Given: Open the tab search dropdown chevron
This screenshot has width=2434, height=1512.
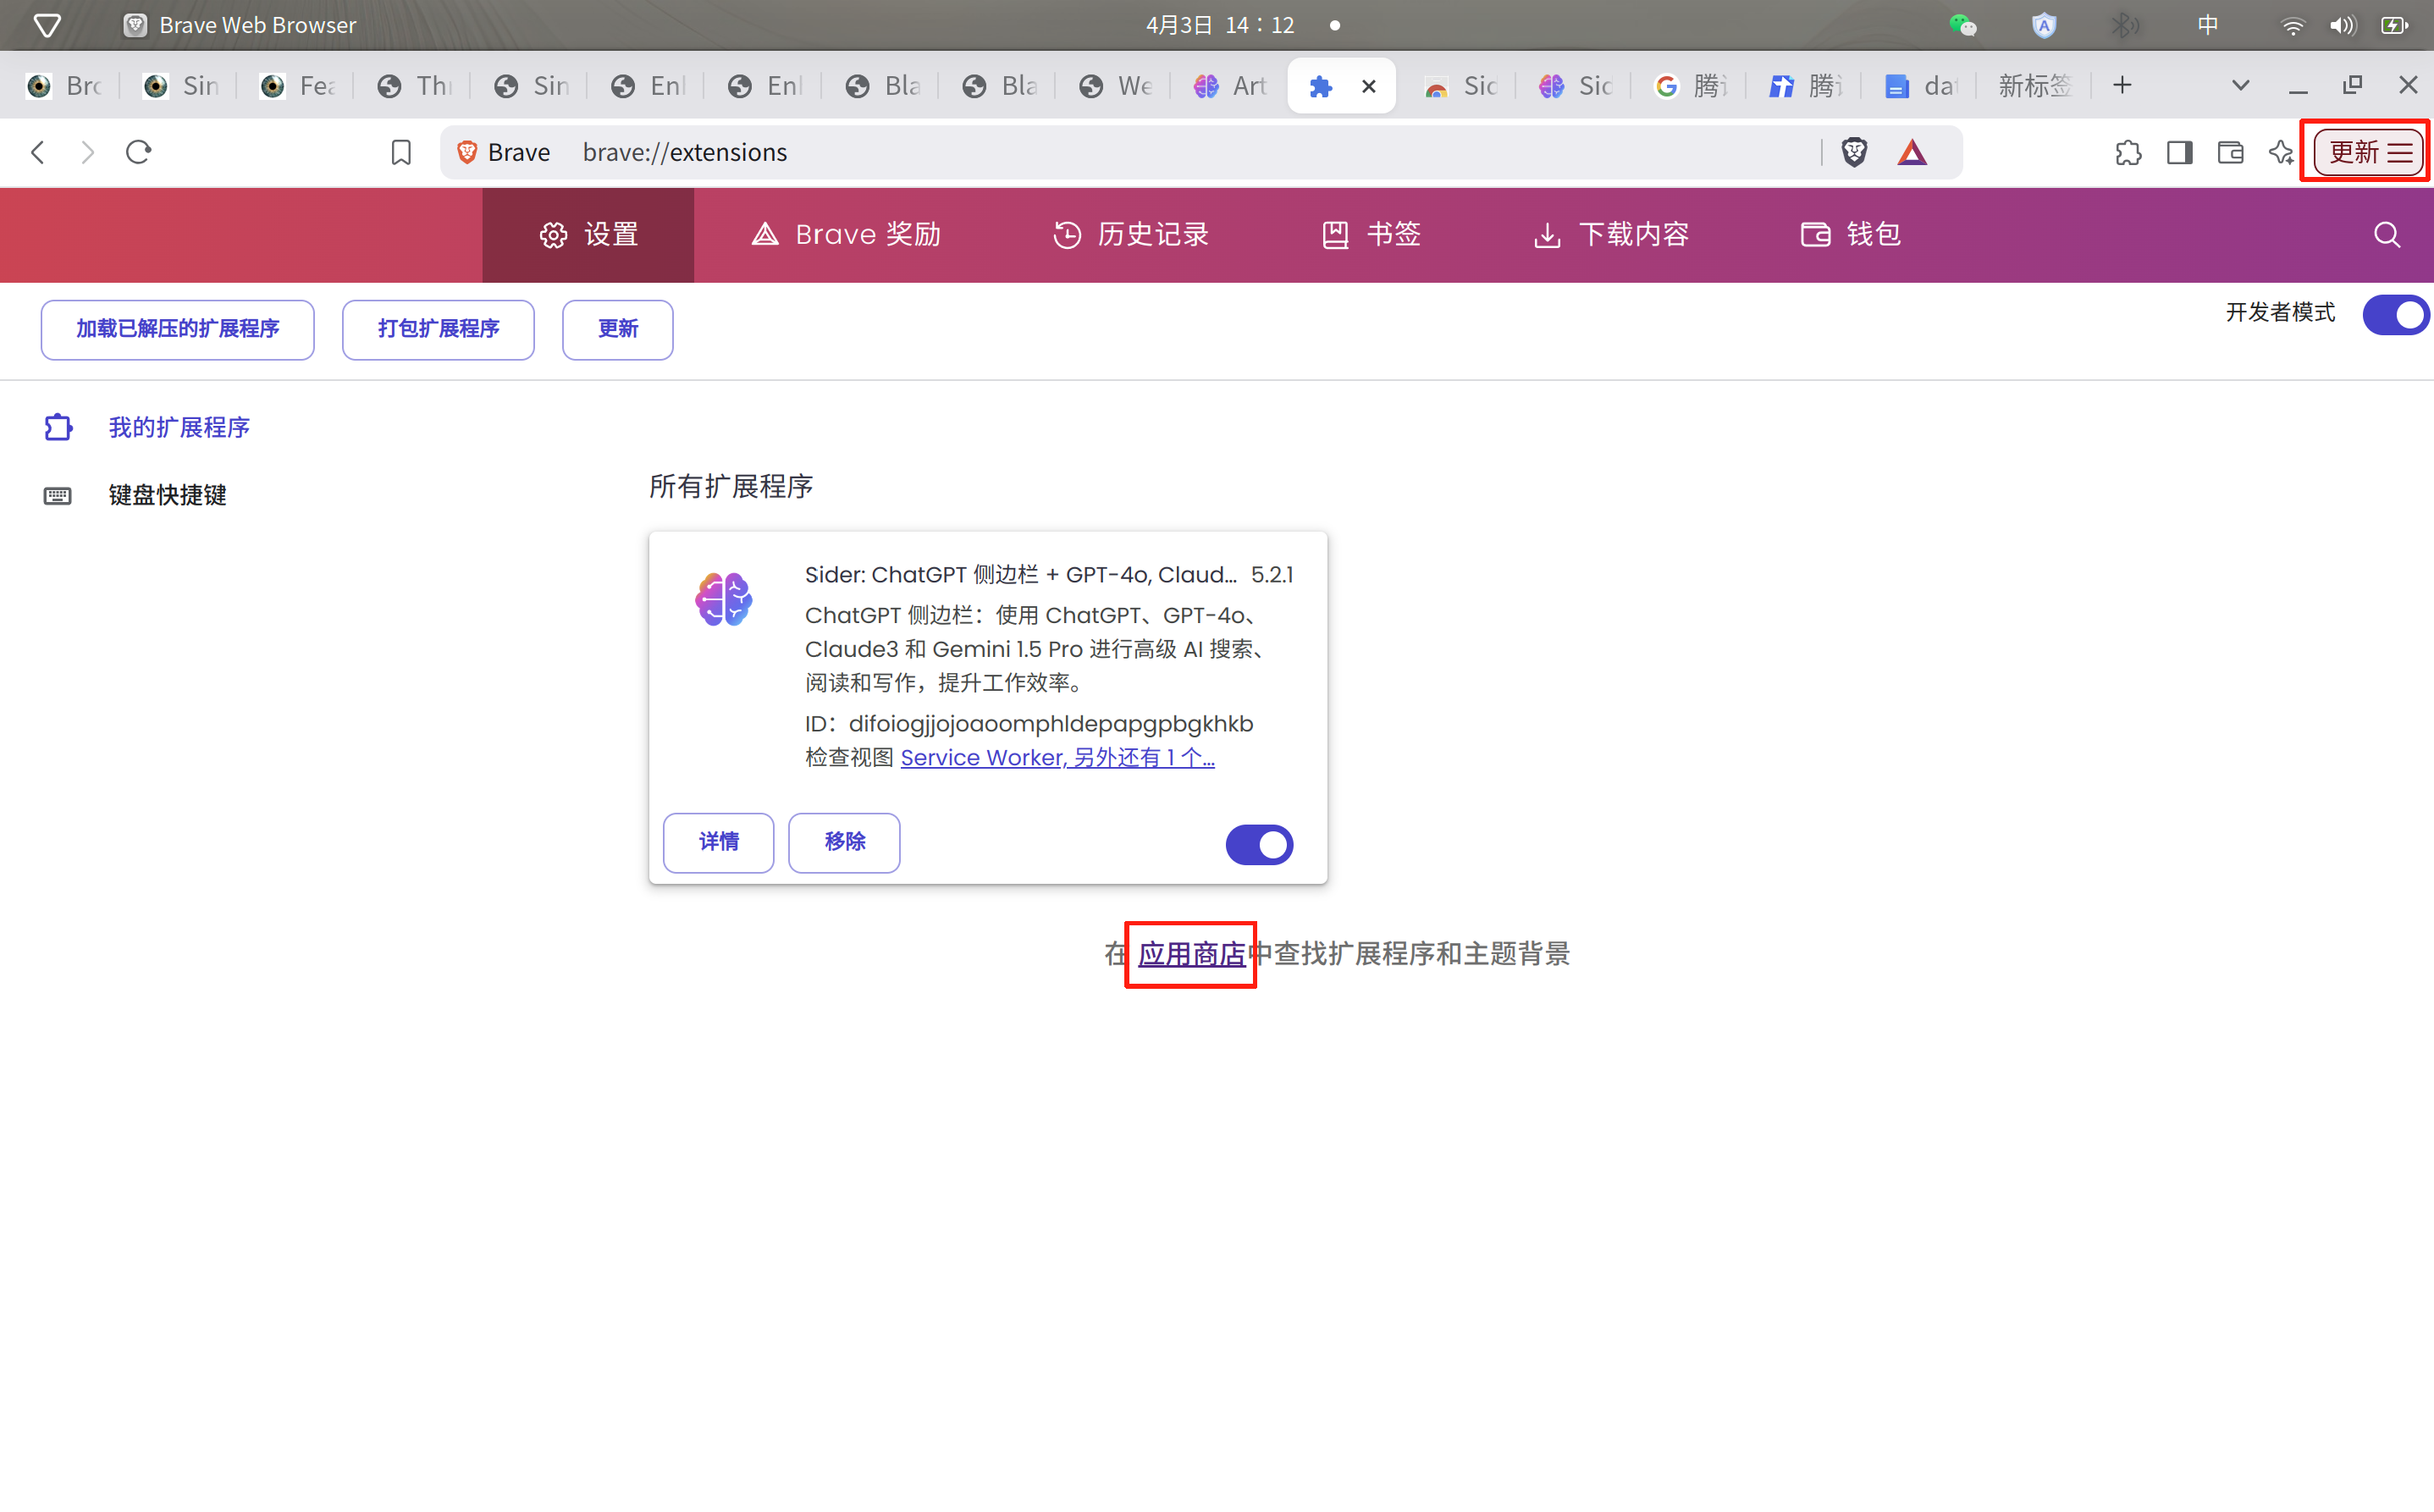Looking at the screenshot, I should (2240, 85).
